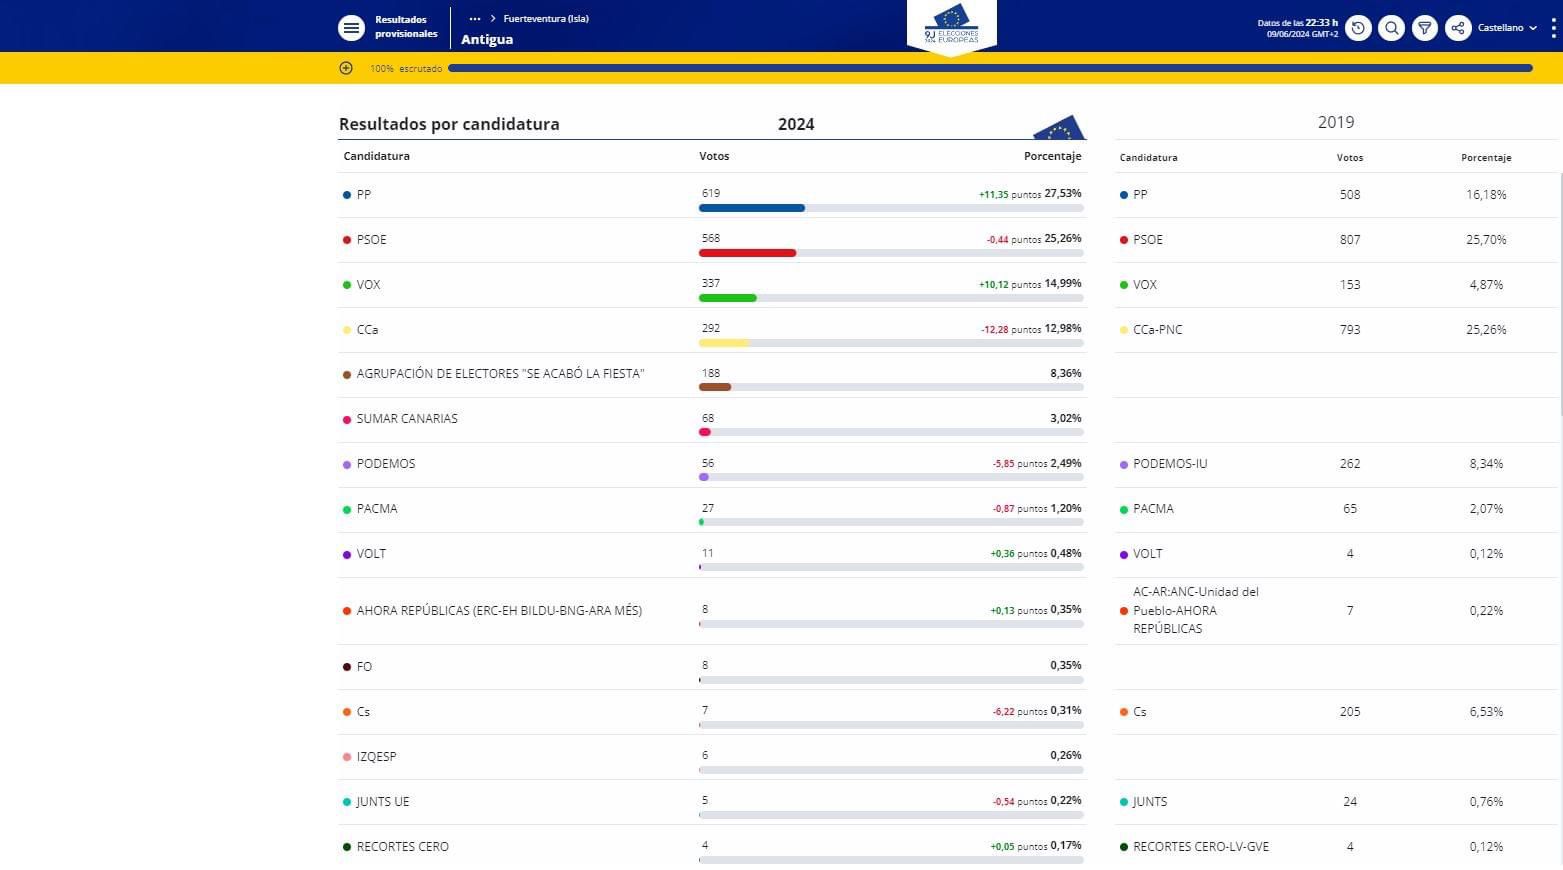Select the IZQESP candidatura row
The width and height of the screenshot is (1563, 870).
[712, 757]
